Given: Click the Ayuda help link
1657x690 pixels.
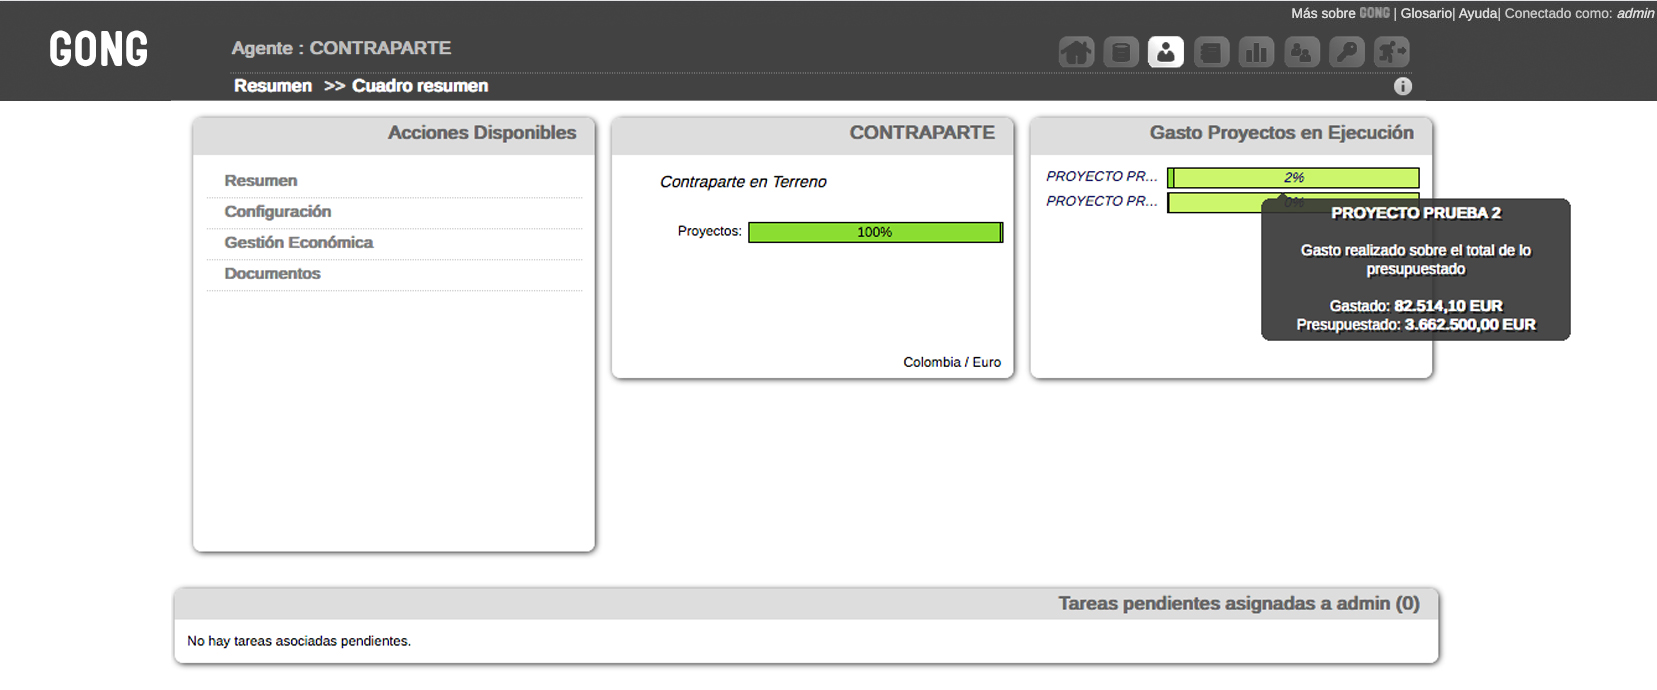Looking at the screenshot, I should 1477,13.
